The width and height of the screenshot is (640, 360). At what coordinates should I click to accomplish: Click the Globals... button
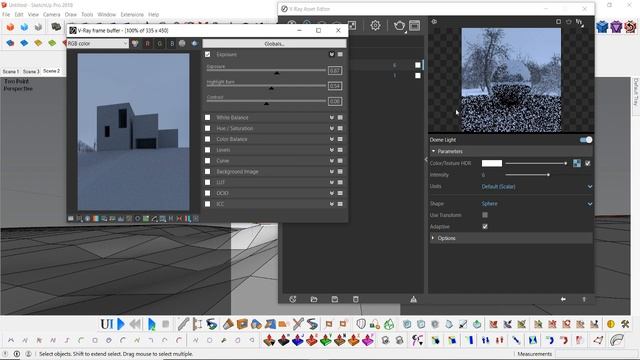pos(274,44)
